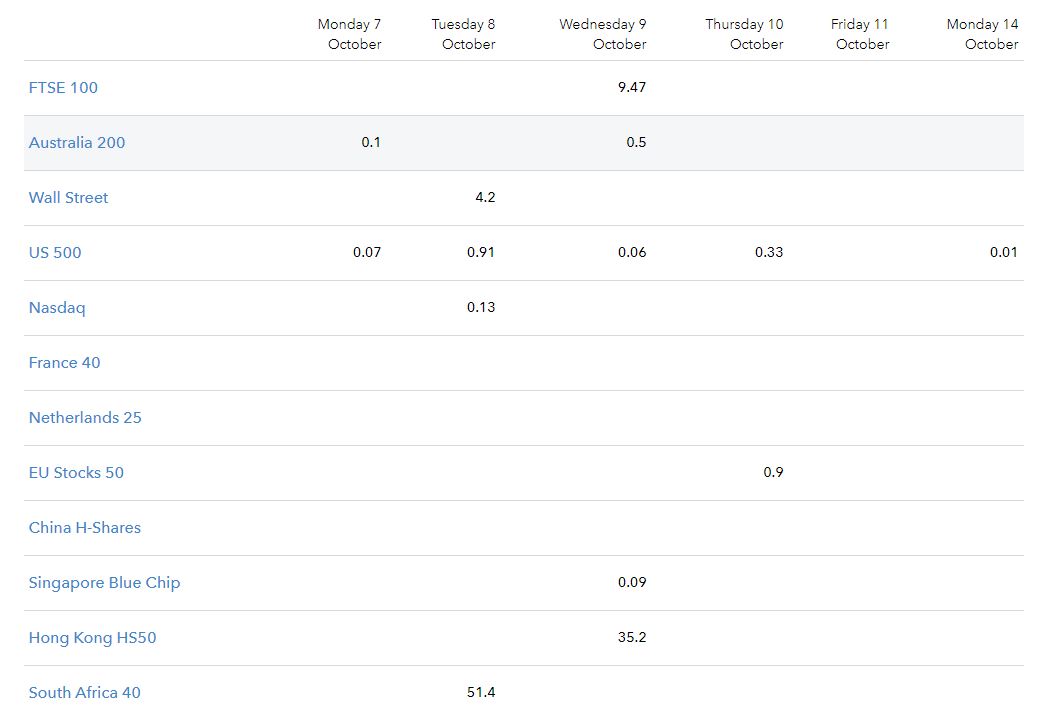Click the Monday 14 October column header
The width and height of the screenshot is (1042, 720).
982,34
